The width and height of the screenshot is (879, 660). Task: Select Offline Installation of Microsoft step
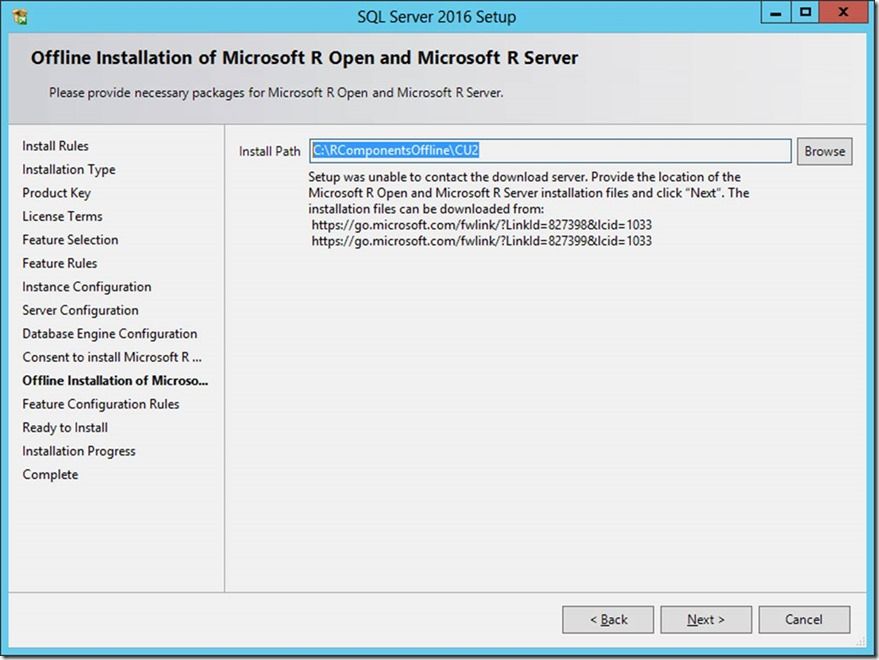pos(115,381)
